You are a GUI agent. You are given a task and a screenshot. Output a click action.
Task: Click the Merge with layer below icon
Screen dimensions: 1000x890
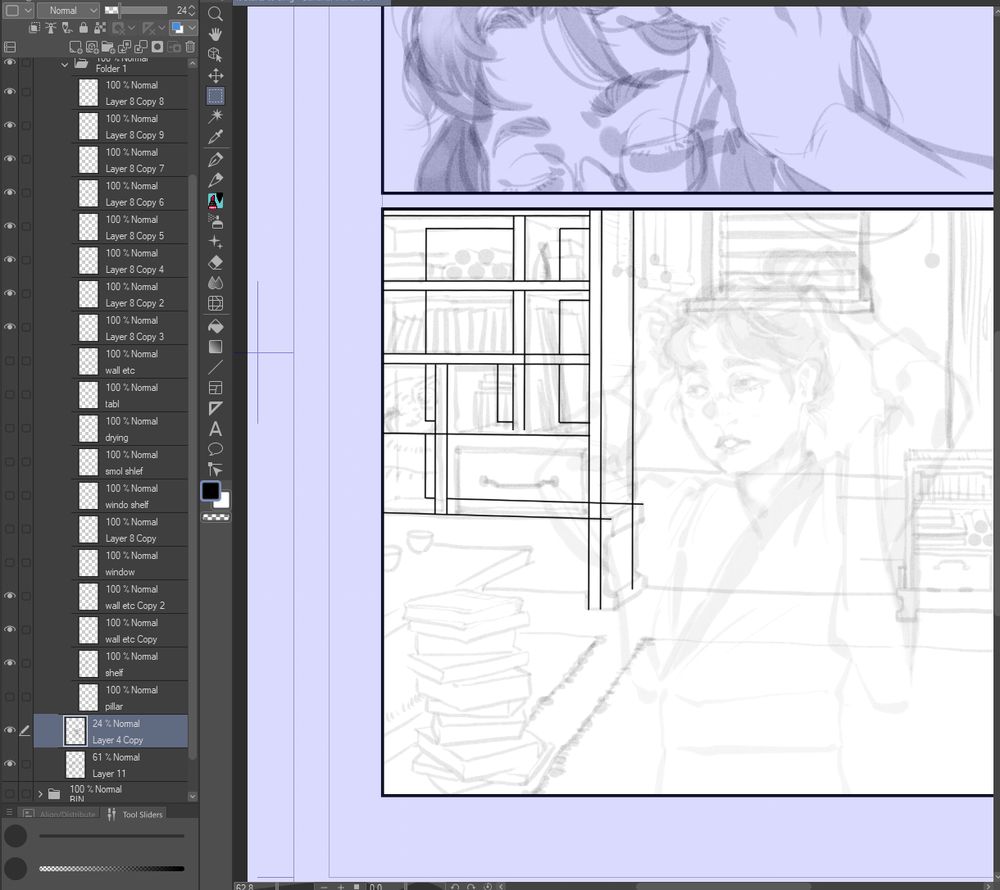pyautogui.click(x=141, y=47)
